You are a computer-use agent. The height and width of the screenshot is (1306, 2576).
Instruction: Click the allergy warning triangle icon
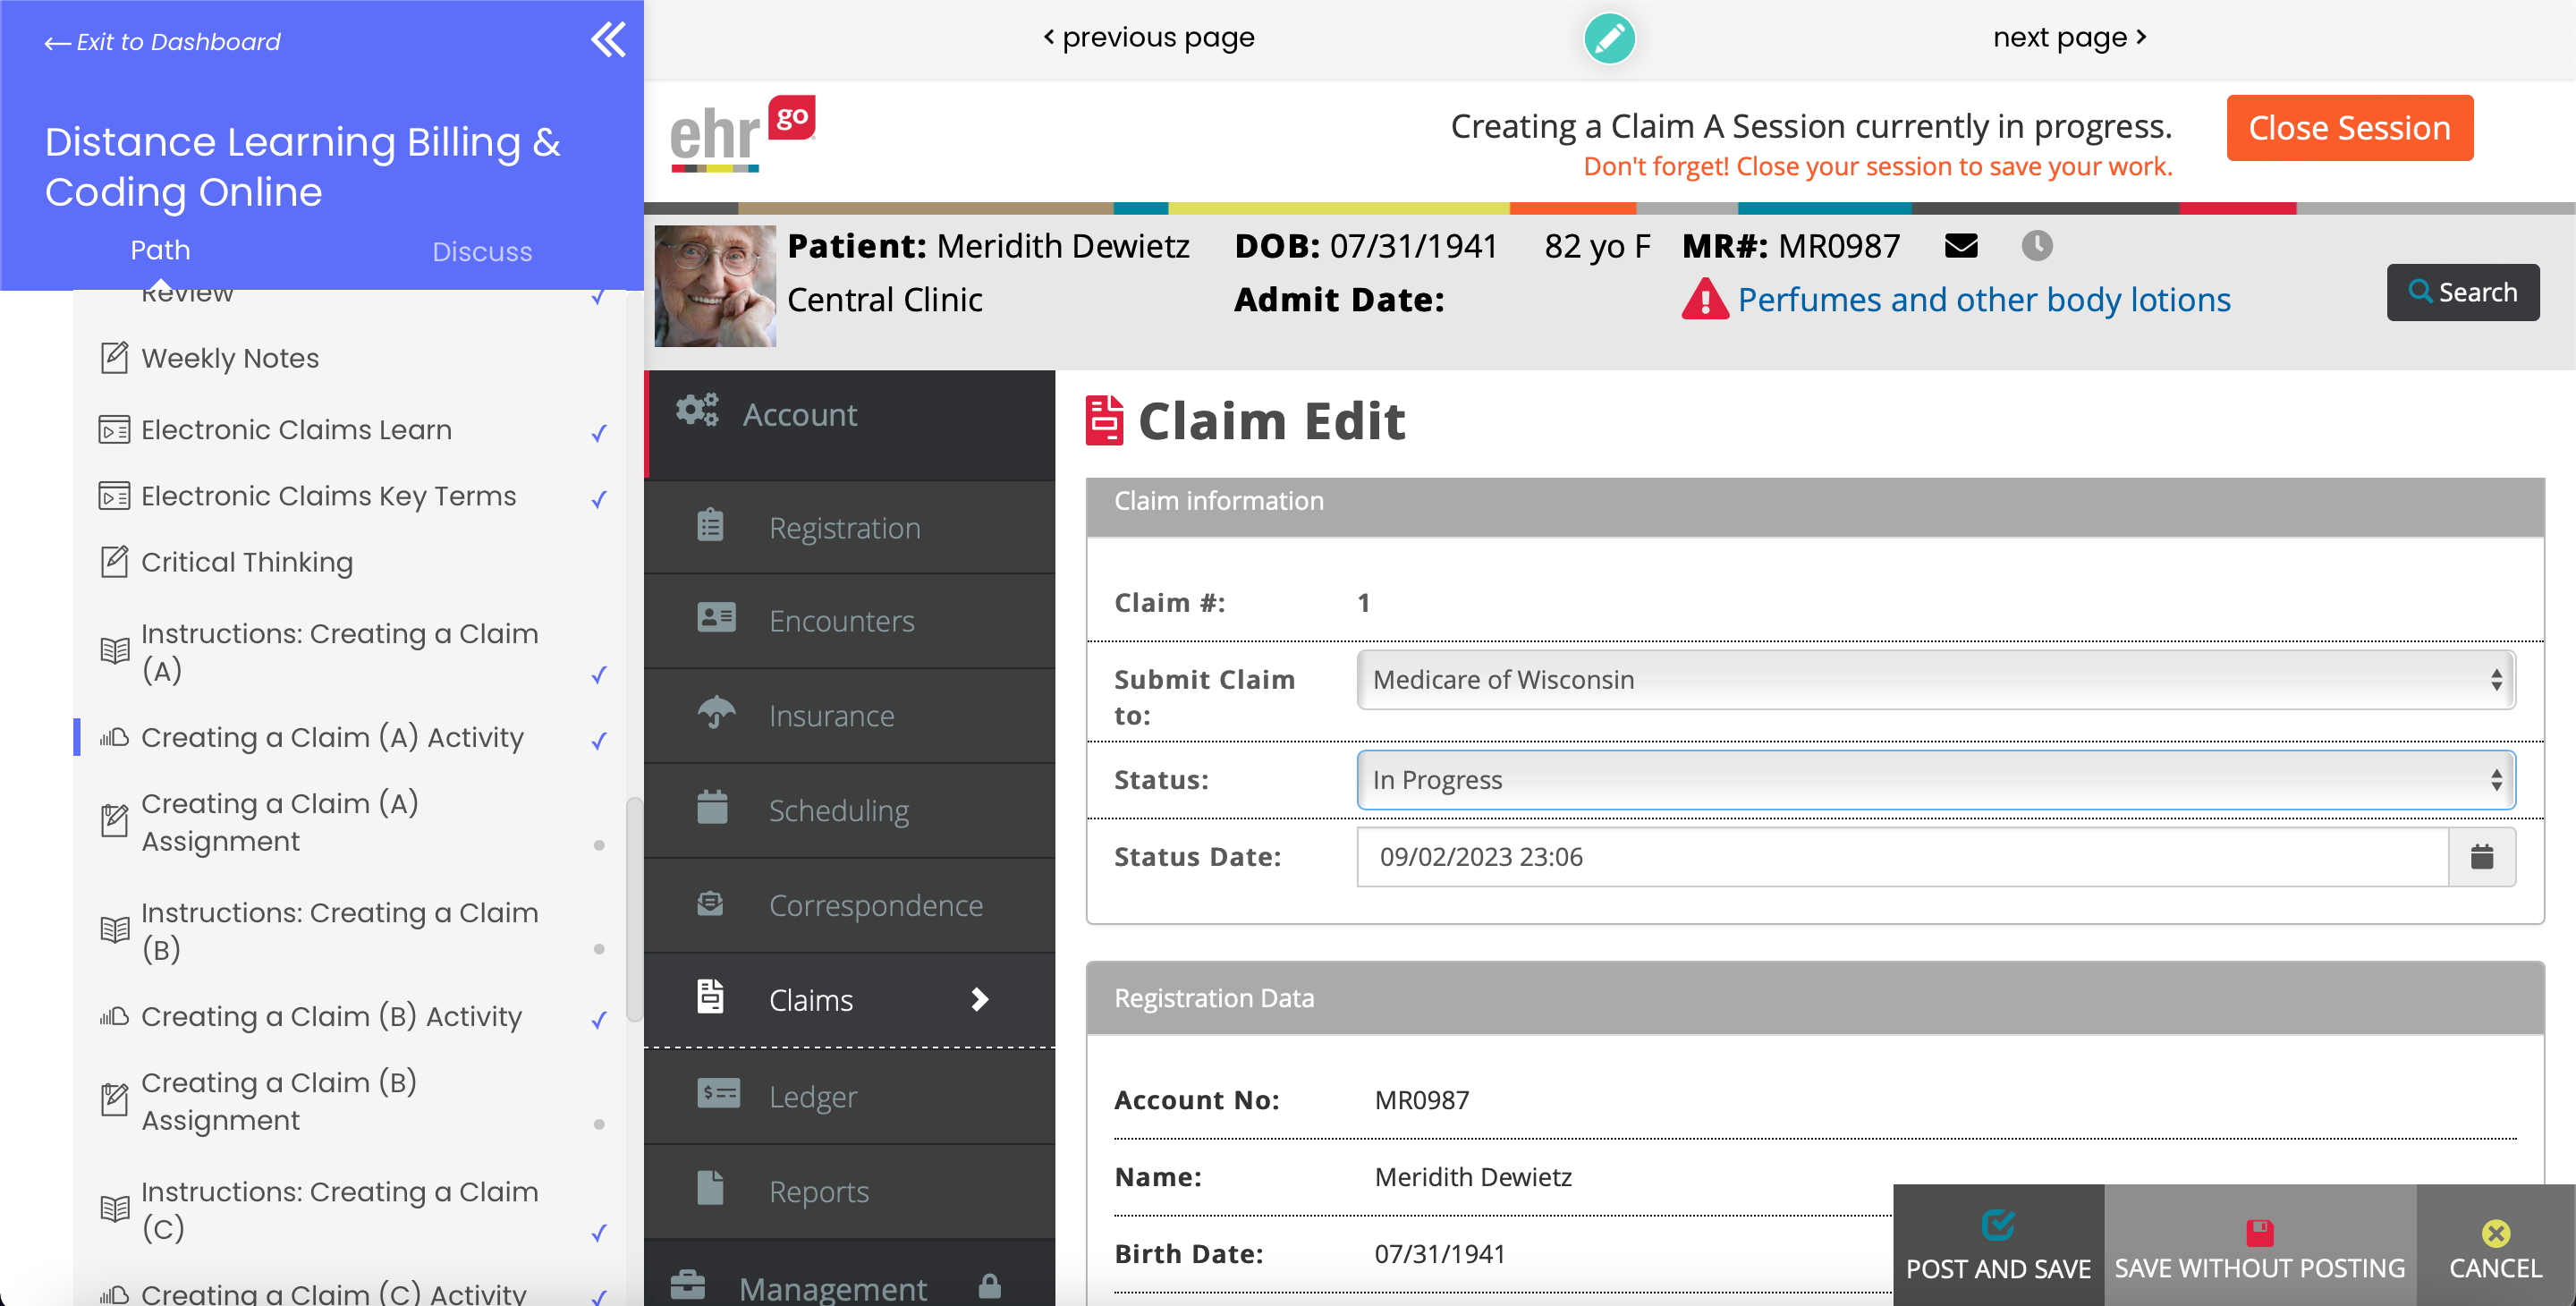pos(1704,299)
